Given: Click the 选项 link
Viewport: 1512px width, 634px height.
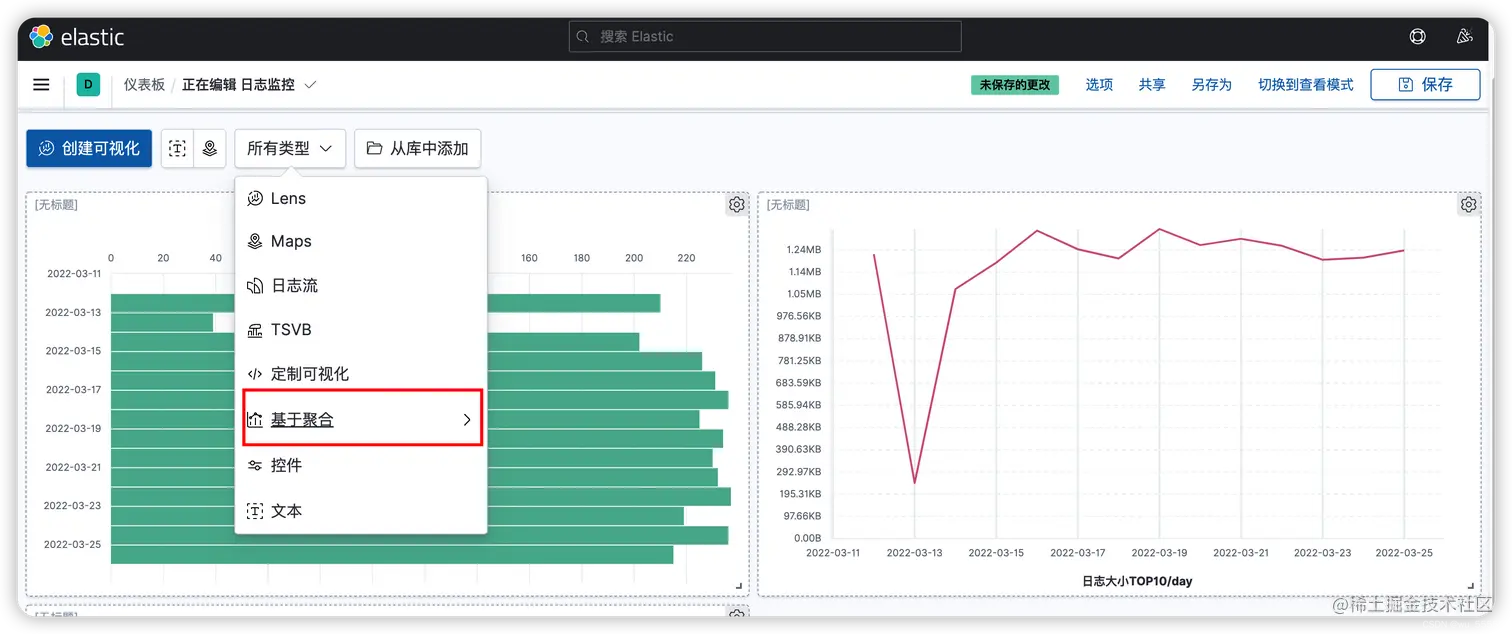Looking at the screenshot, I should [1099, 85].
